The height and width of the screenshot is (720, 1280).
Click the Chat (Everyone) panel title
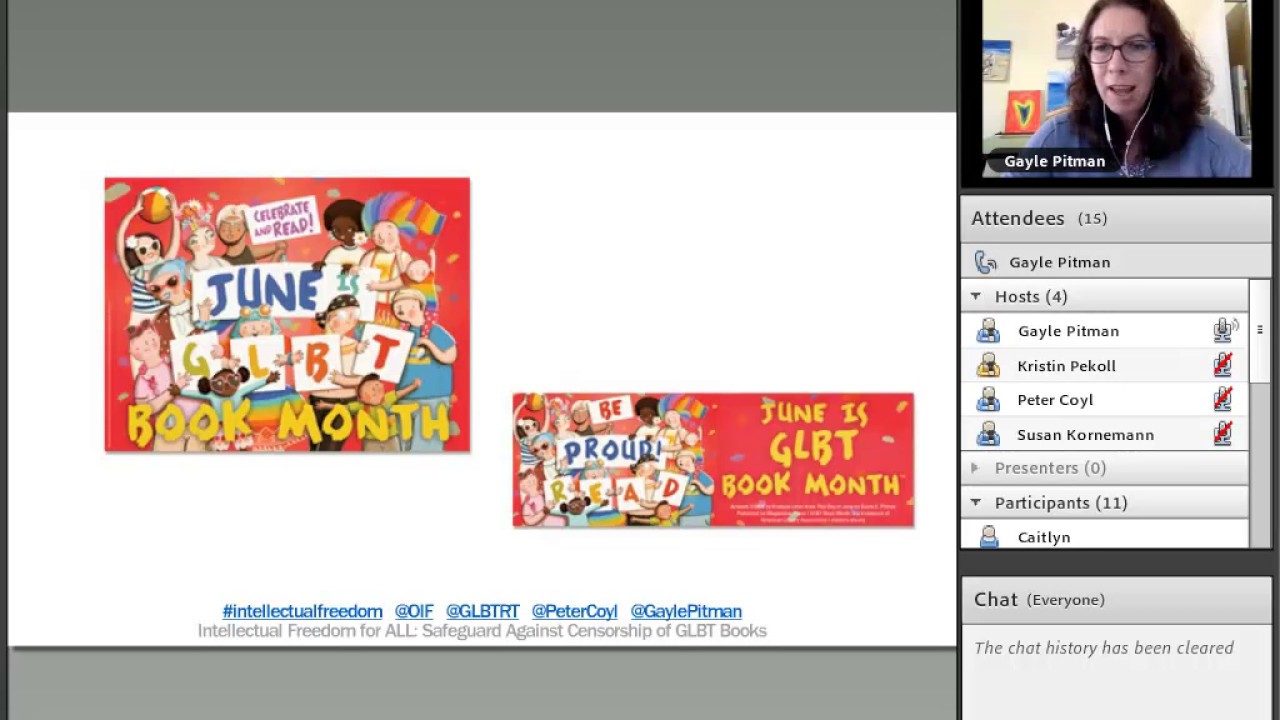pyautogui.click(x=1039, y=599)
